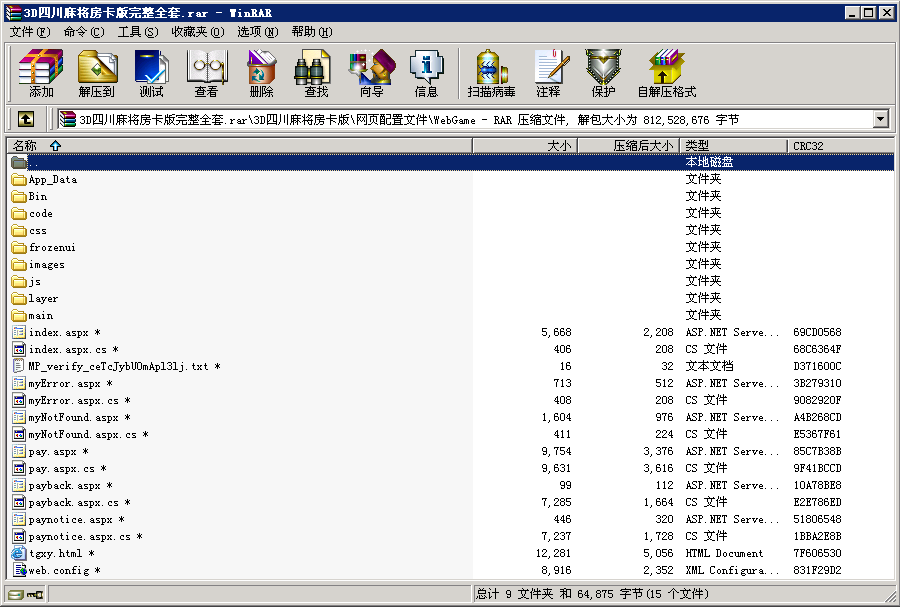Open the Comment (注释) toolbar icon
This screenshot has height=607, width=900.
[x=548, y=73]
